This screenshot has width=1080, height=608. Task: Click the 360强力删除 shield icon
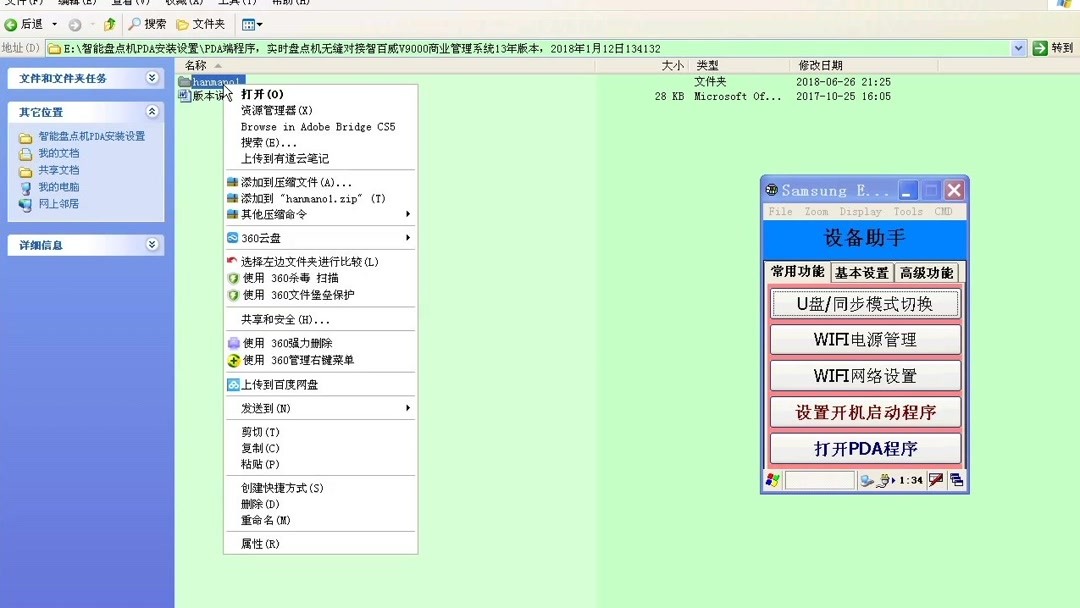tap(232, 342)
